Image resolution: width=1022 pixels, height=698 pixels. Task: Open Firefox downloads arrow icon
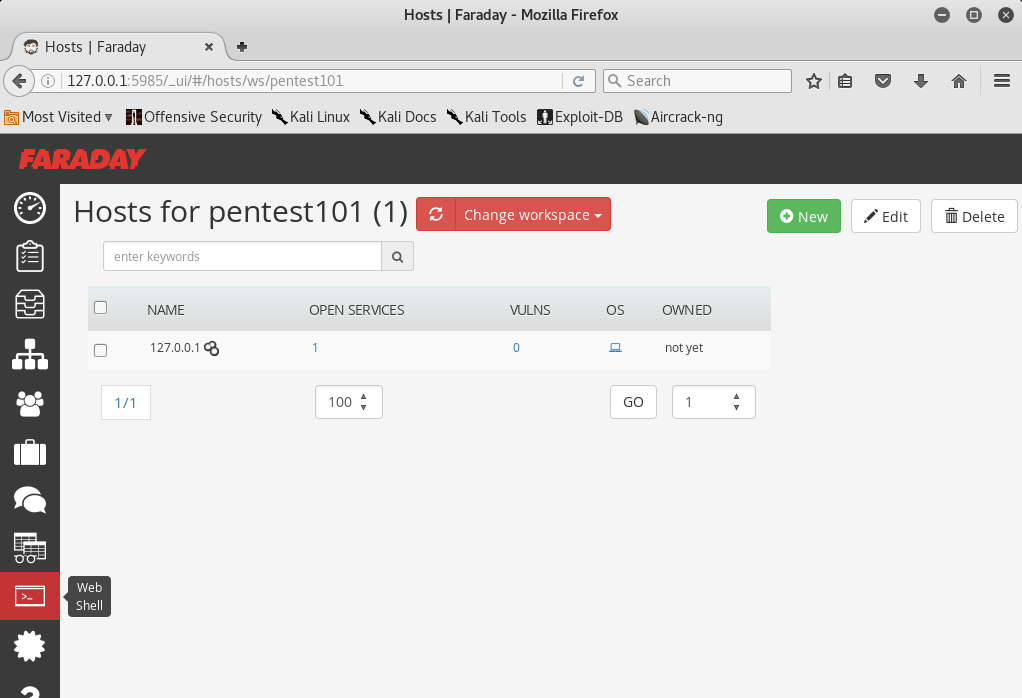(921, 81)
